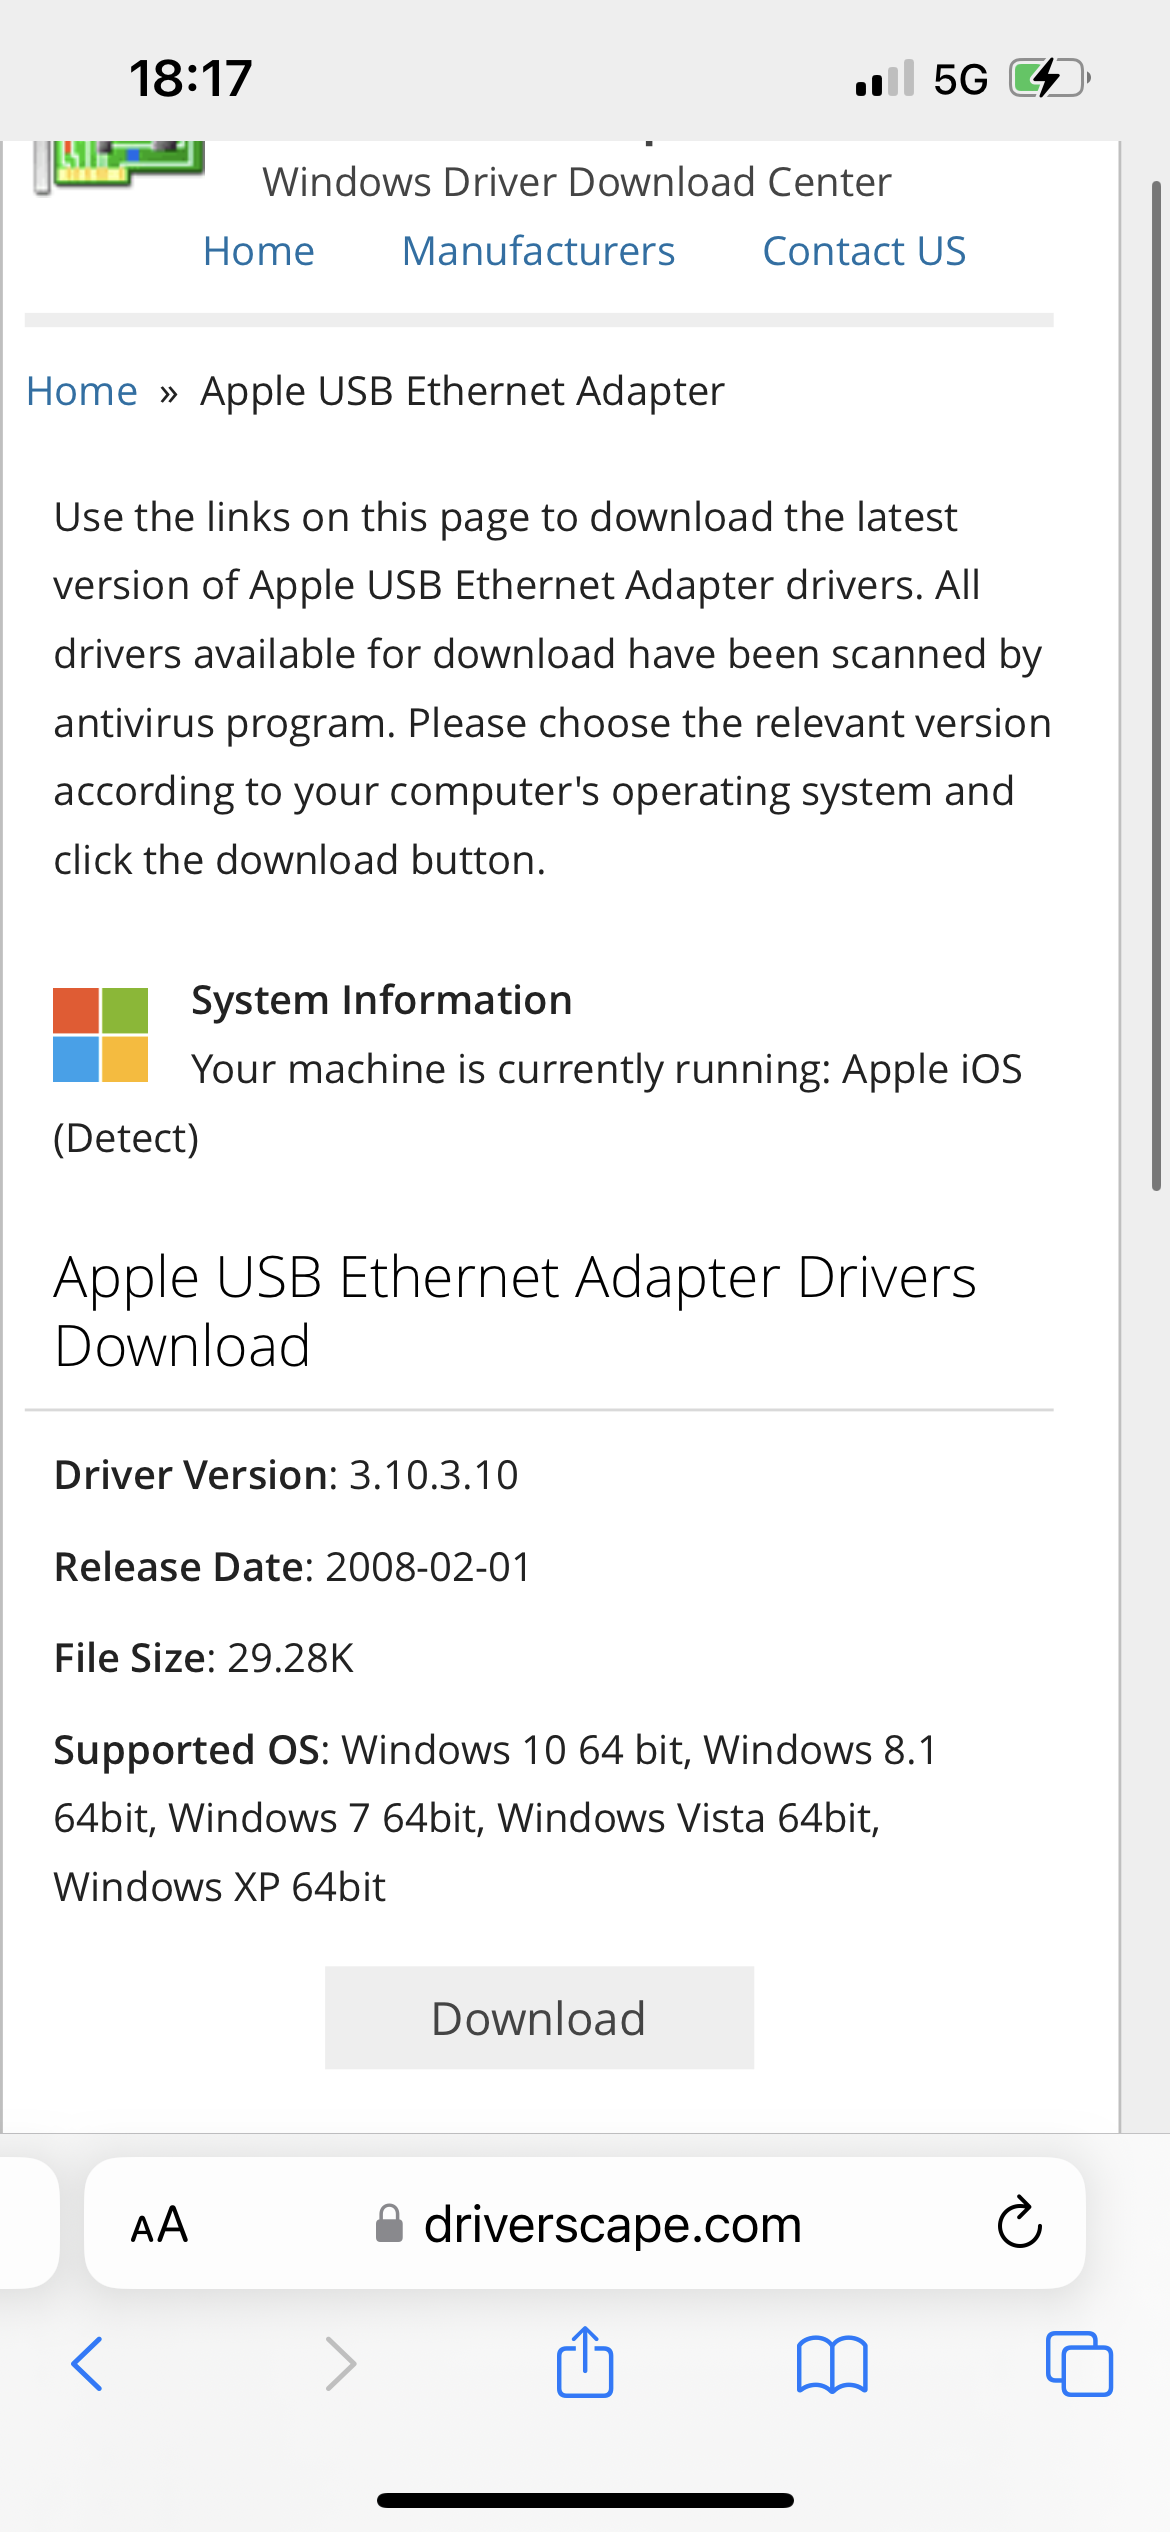Viewport: 1170px width, 2532px height.
Task: Tap the 18:17 status bar clock
Action: point(190,78)
